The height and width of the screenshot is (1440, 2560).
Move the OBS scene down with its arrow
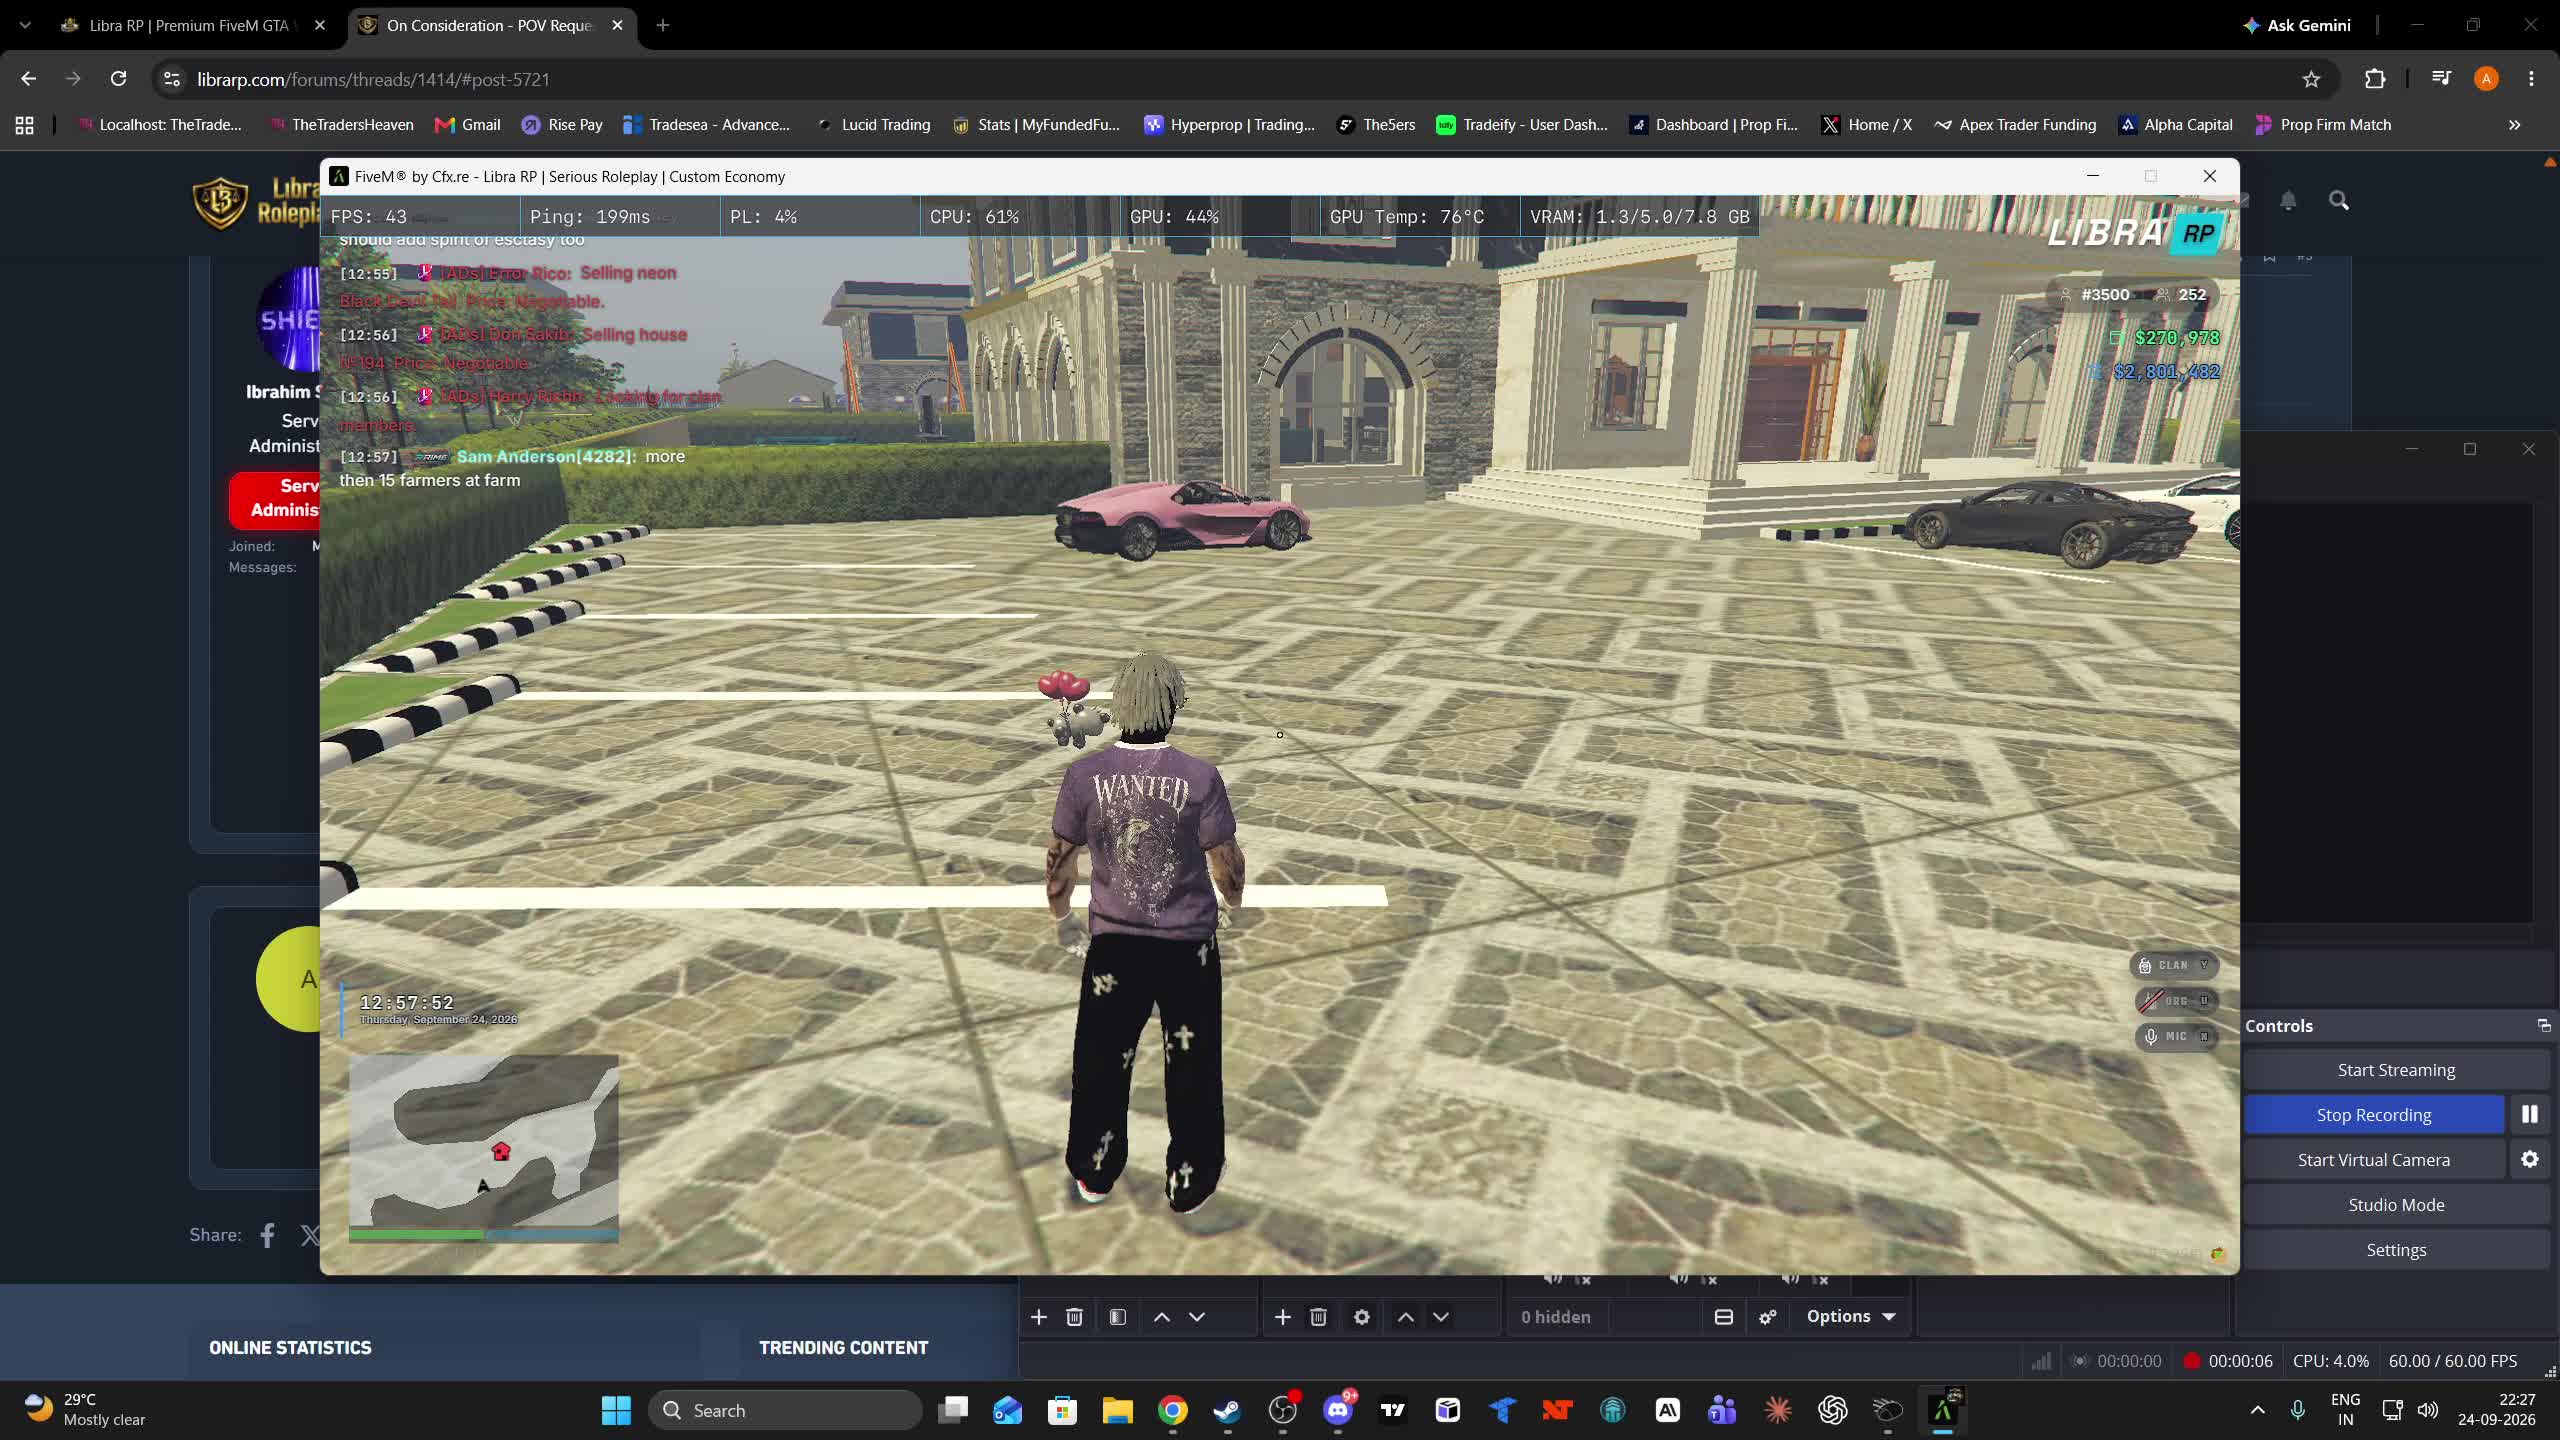(1197, 1317)
